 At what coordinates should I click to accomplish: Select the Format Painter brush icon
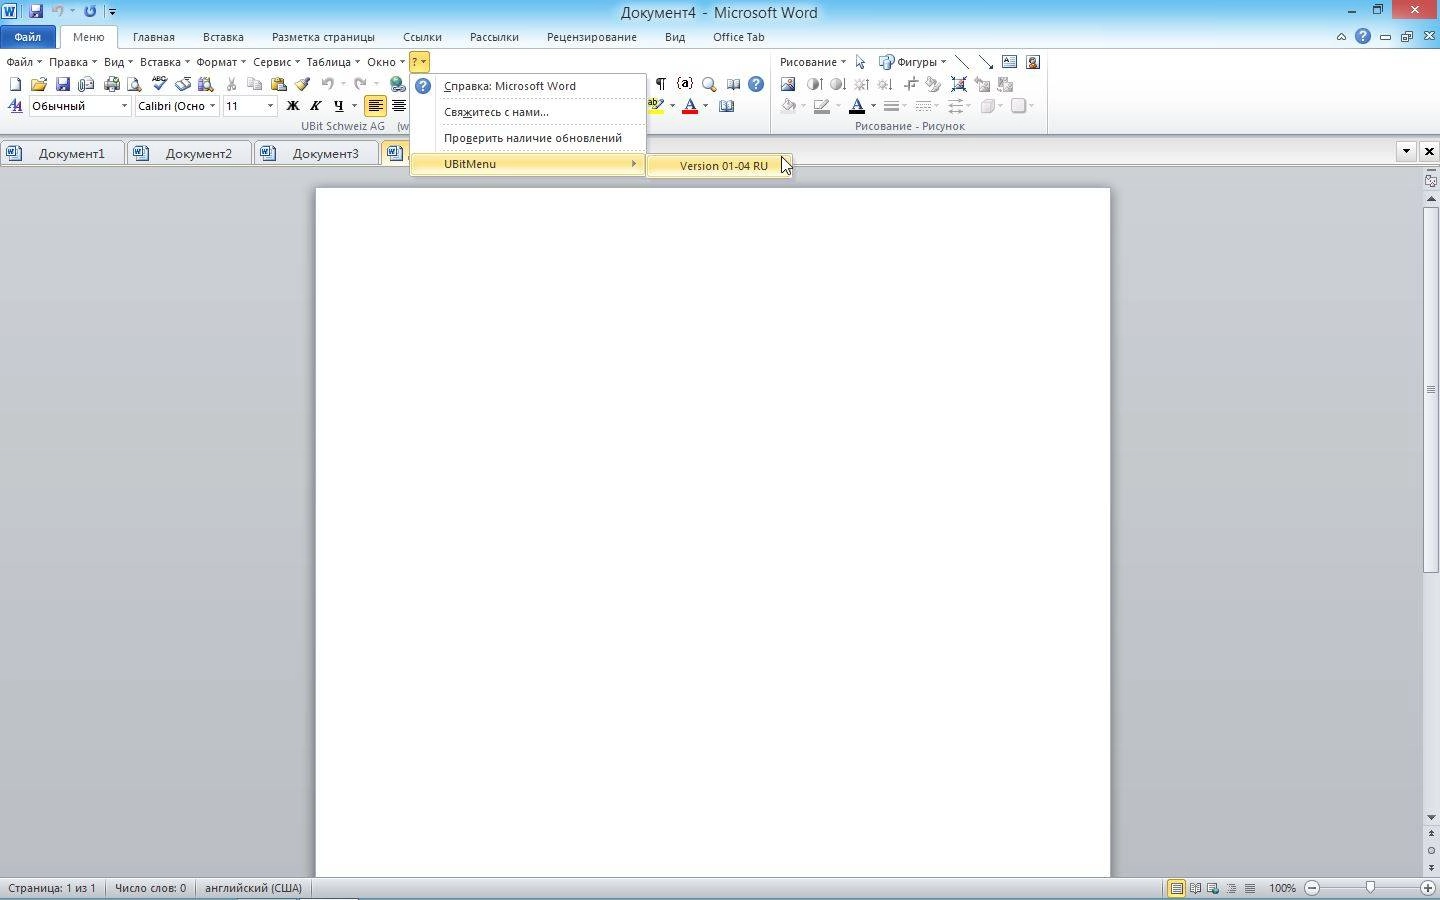point(302,85)
